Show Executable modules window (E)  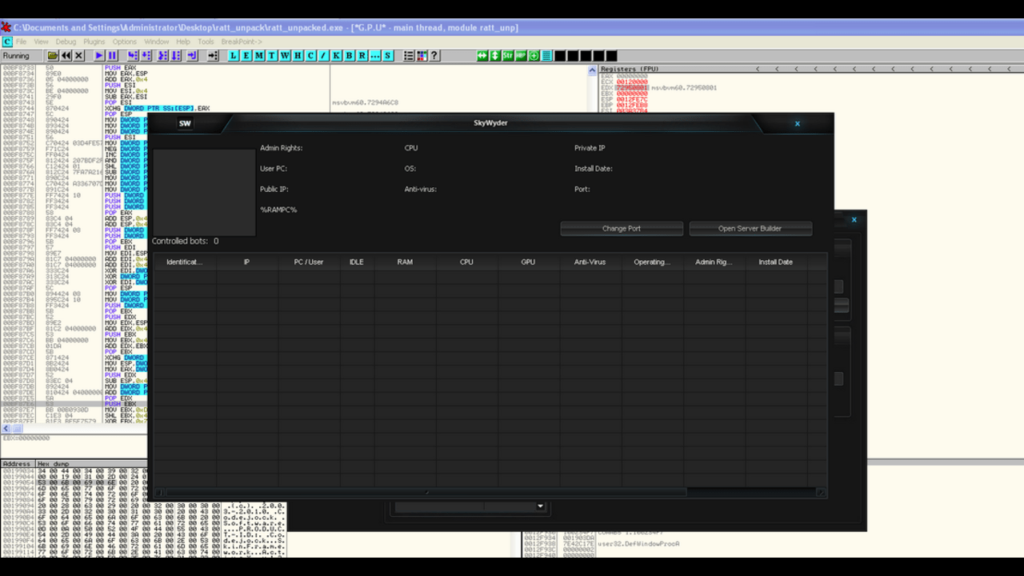click(246, 56)
